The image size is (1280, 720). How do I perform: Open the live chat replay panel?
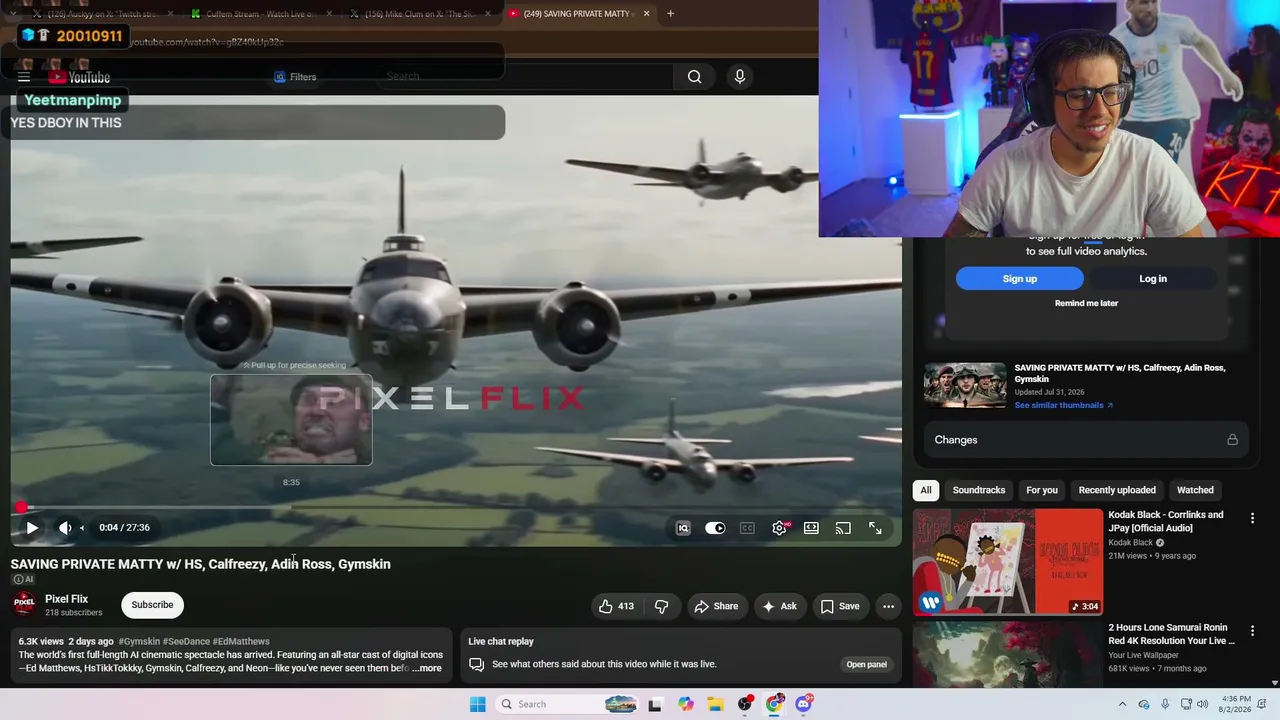(866, 664)
